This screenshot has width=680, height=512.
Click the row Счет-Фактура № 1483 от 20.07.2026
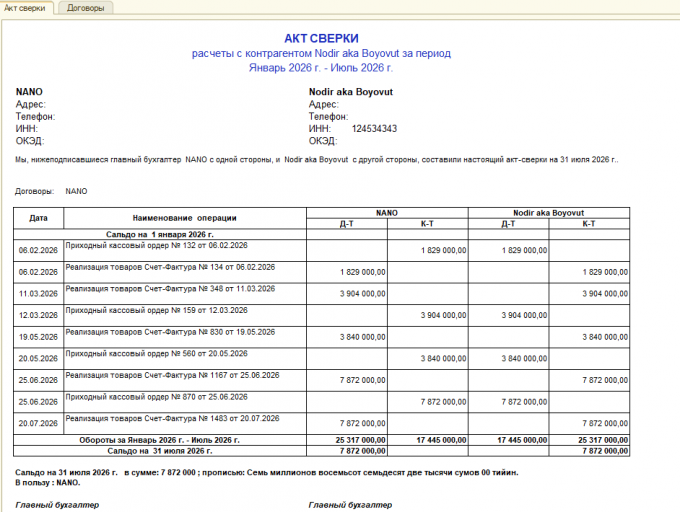pyautogui.click(x=321, y=424)
